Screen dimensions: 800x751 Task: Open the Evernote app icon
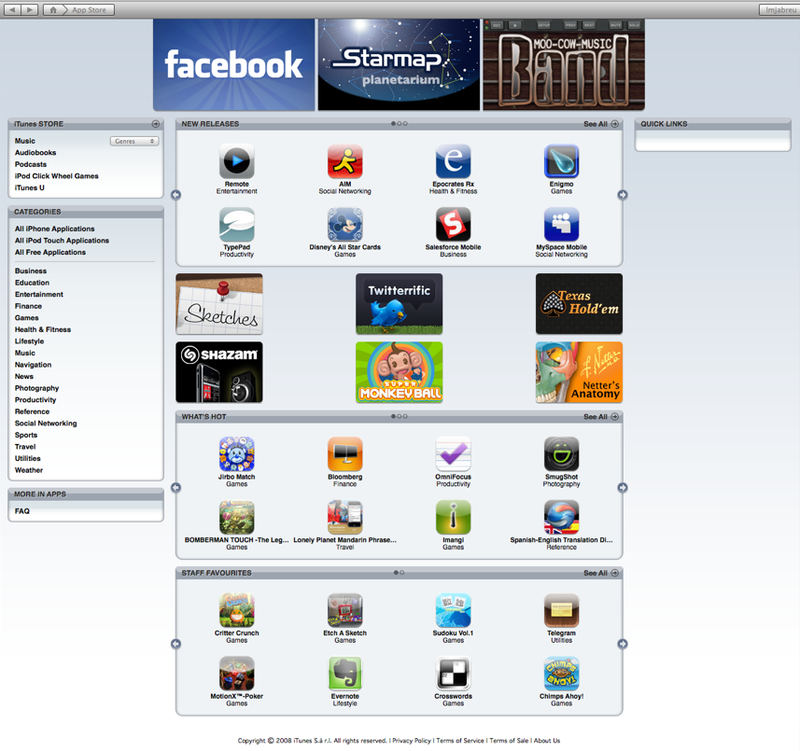point(345,673)
